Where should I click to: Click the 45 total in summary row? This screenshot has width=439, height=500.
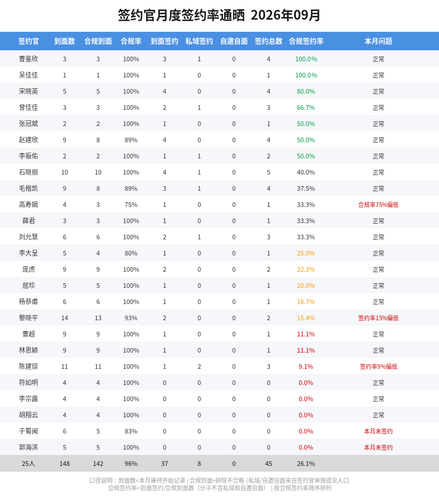[268, 464]
